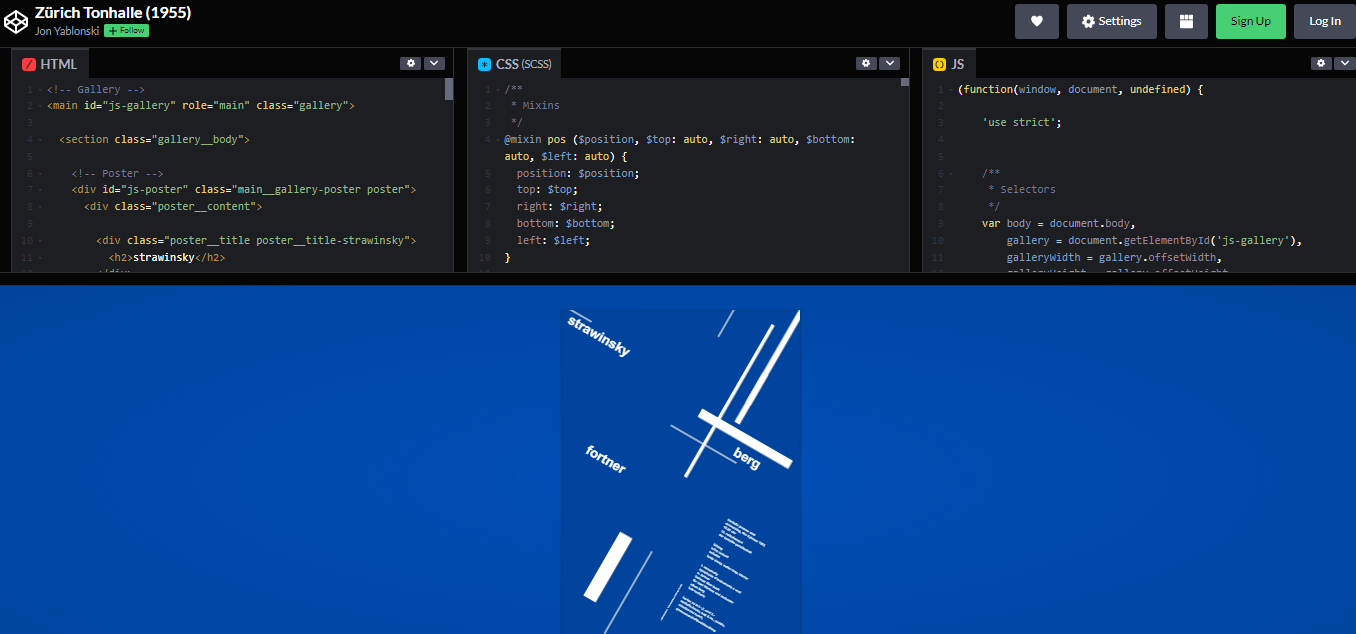Click the HTML slash icon
This screenshot has width=1356, height=634.
coord(28,64)
